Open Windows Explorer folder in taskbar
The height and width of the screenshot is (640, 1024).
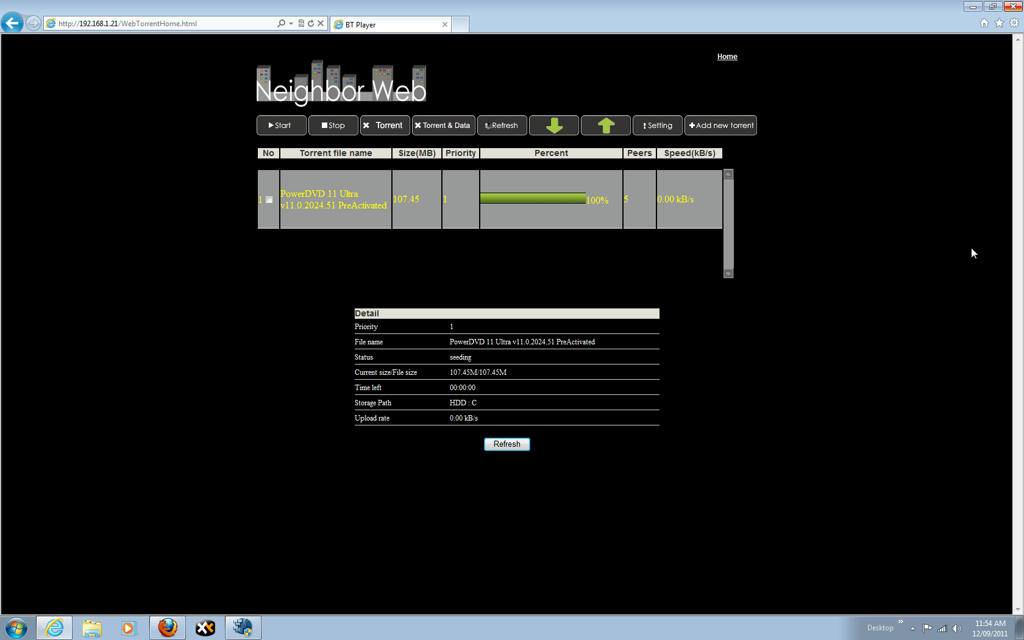click(92, 628)
